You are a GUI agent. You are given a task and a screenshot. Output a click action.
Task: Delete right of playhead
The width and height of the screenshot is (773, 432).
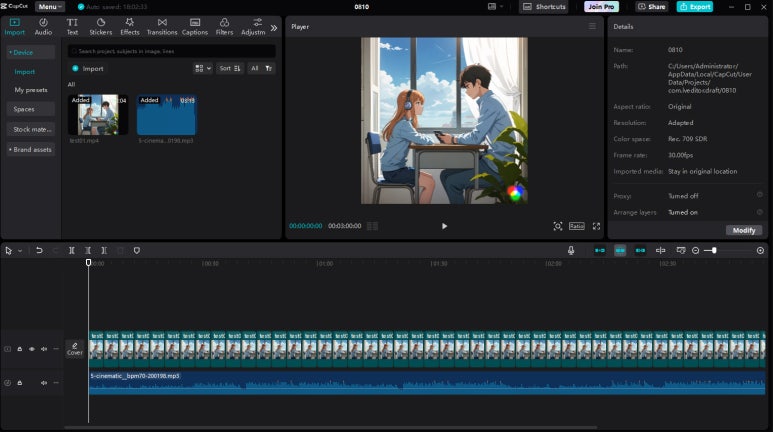pos(104,251)
